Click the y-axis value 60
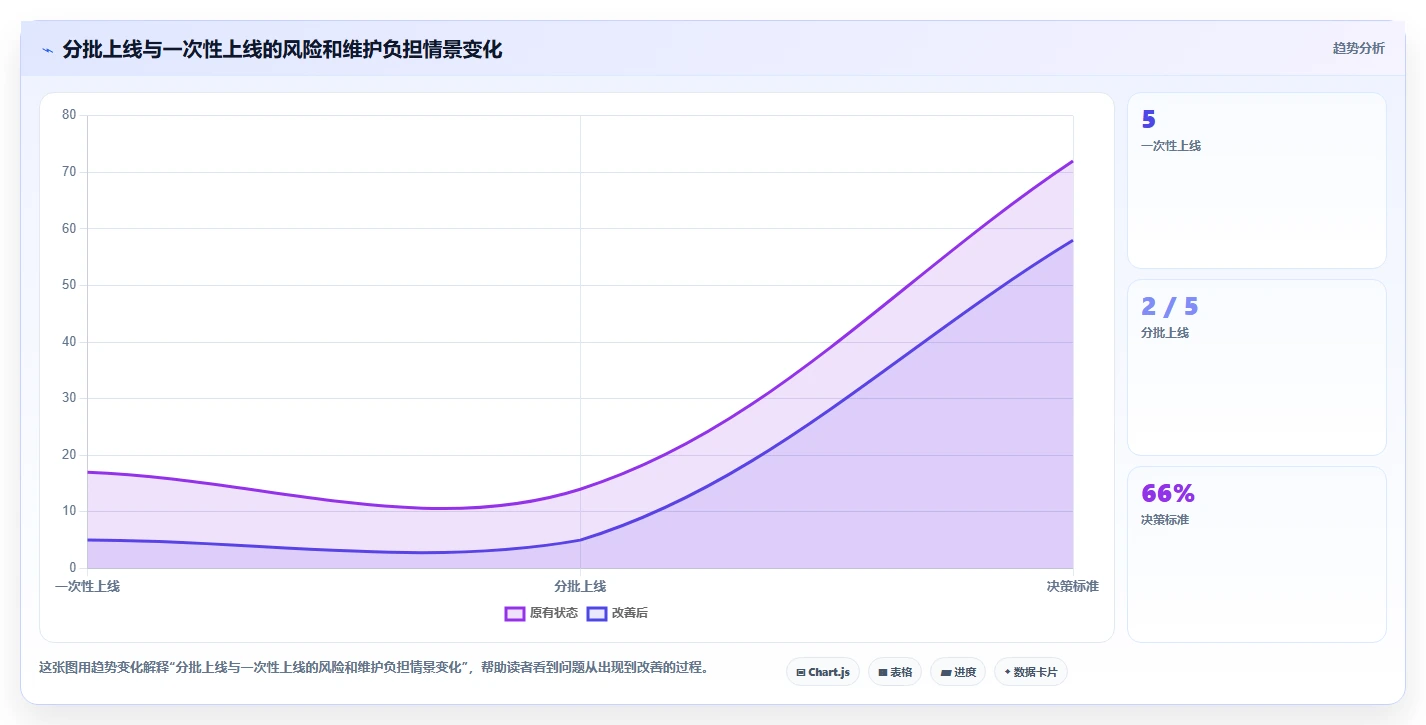Viewport: 1426px width, 725px height. pyautogui.click(x=69, y=228)
